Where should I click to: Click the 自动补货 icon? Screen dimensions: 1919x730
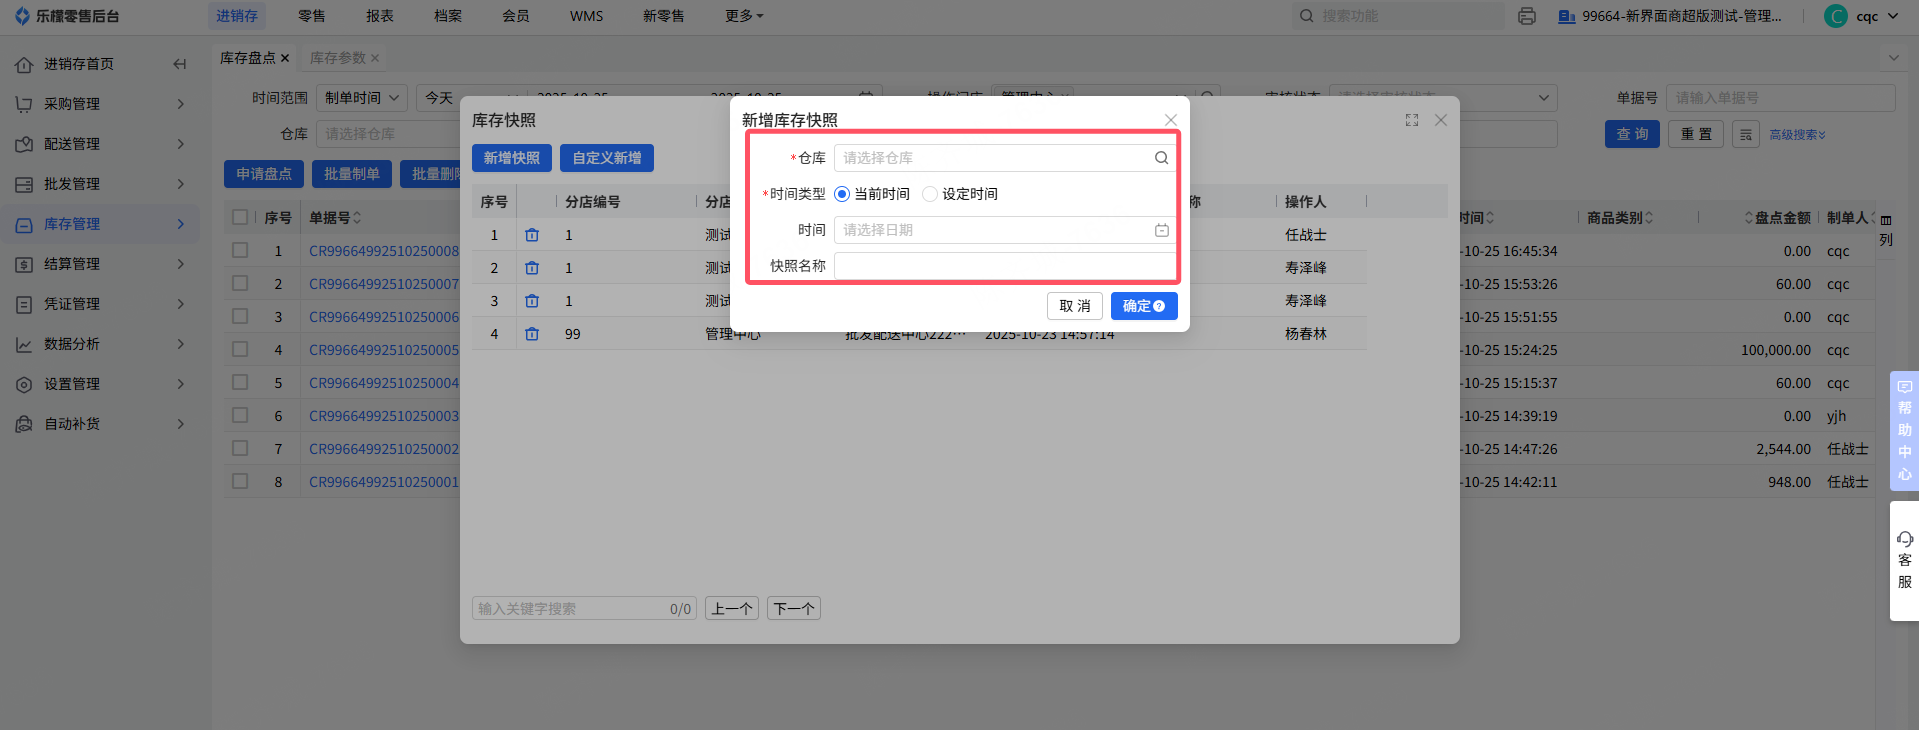(24, 424)
